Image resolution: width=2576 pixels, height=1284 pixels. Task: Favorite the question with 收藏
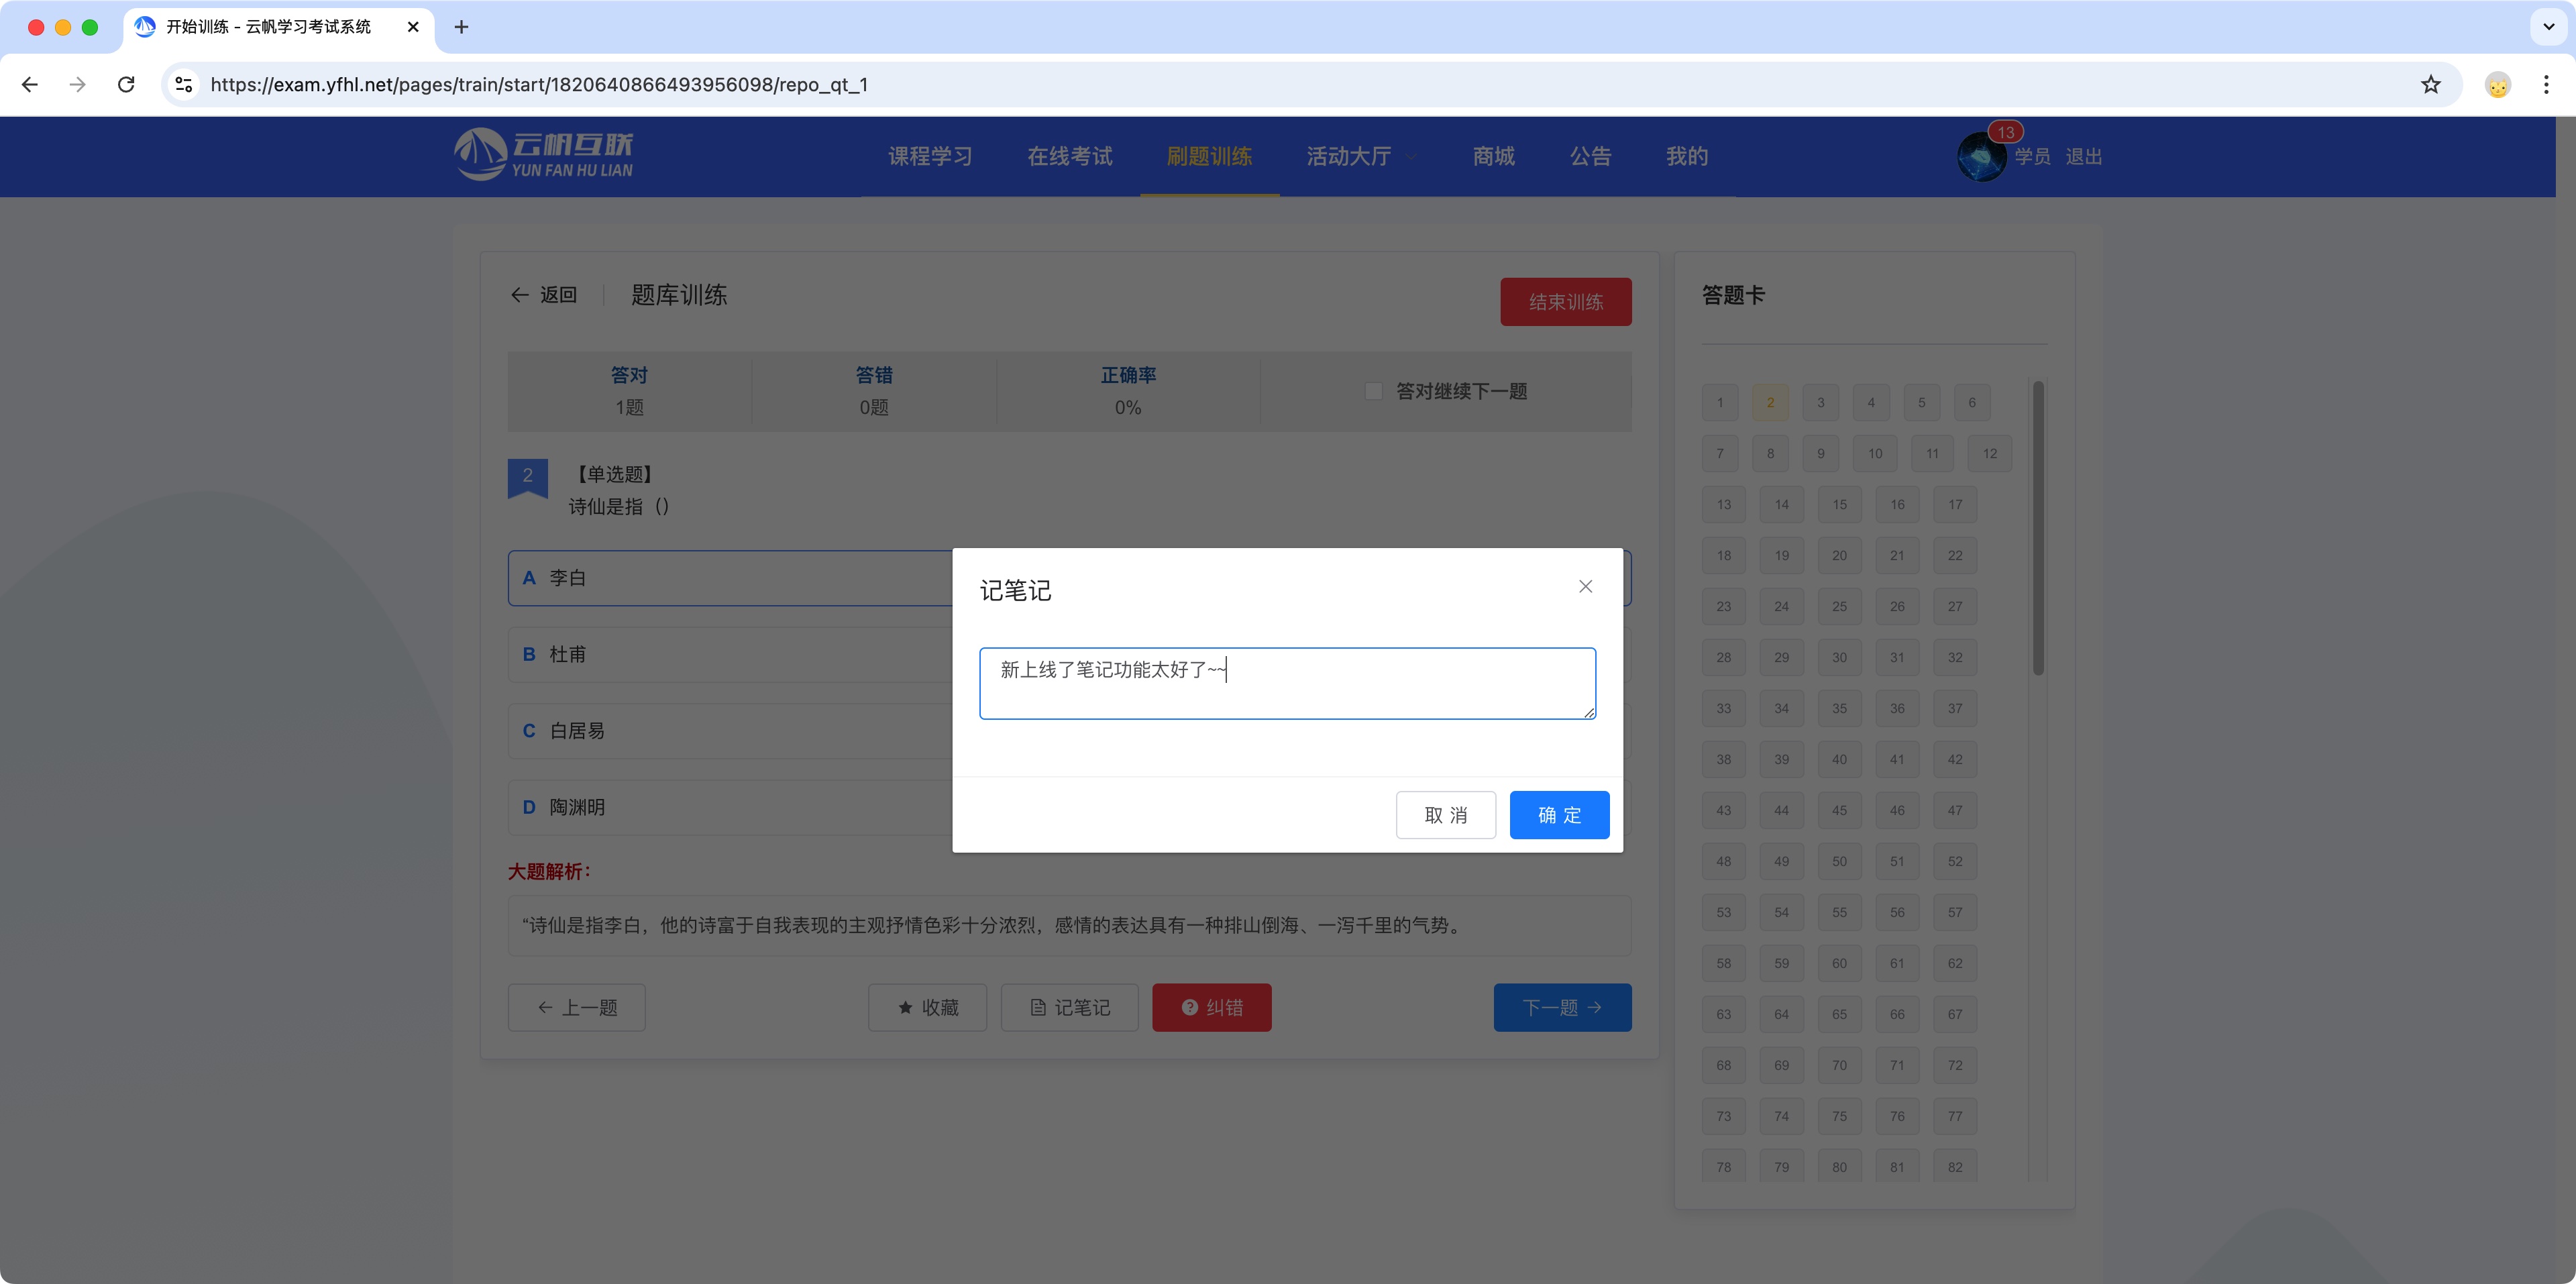(927, 1007)
